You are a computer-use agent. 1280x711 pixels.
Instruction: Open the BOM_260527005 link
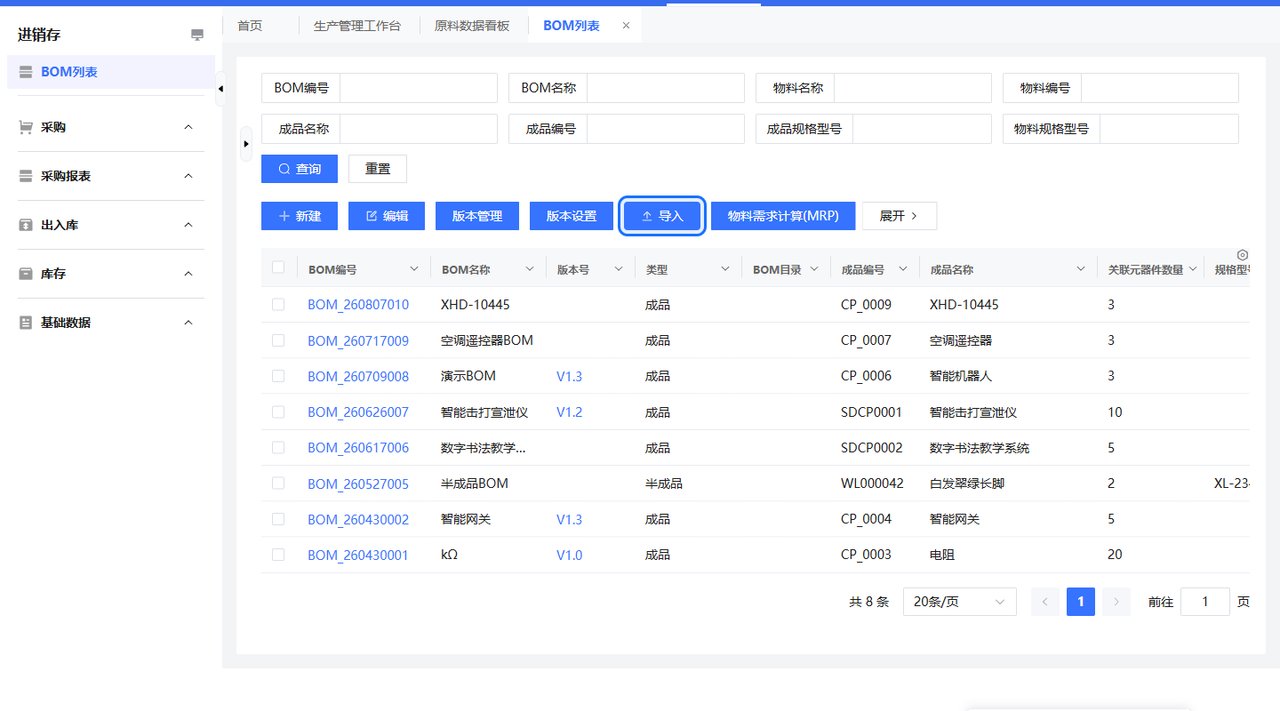pos(358,484)
